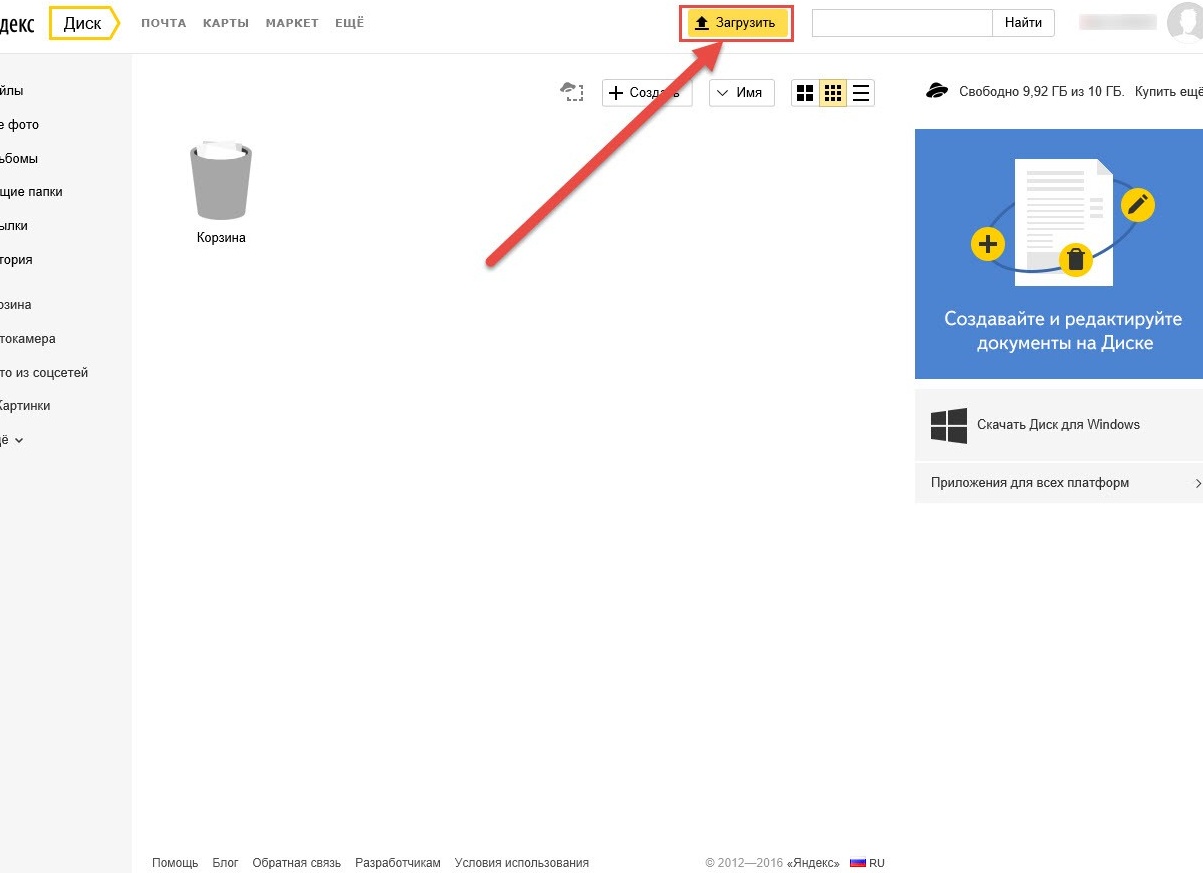This screenshot has width=1203, height=873.
Task: Click the cloud selection icon near Создать
Action: (571, 92)
